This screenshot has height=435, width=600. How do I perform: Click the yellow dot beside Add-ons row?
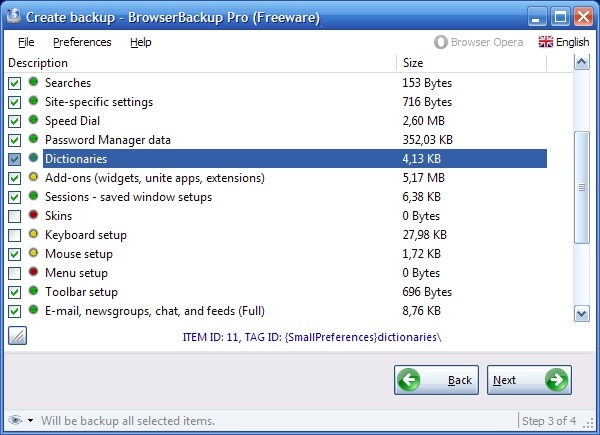click(34, 177)
